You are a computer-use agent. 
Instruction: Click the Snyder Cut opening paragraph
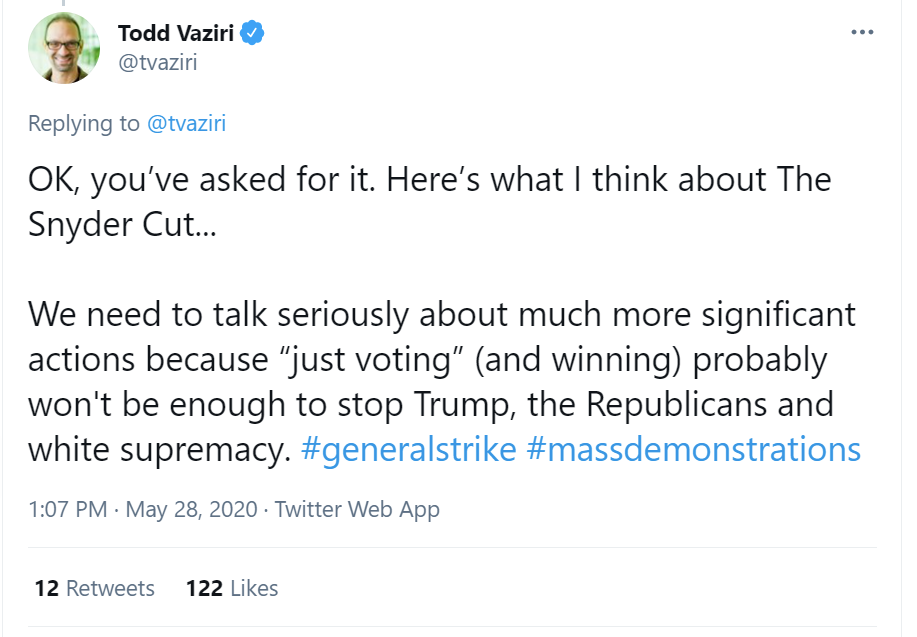[x=430, y=202]
